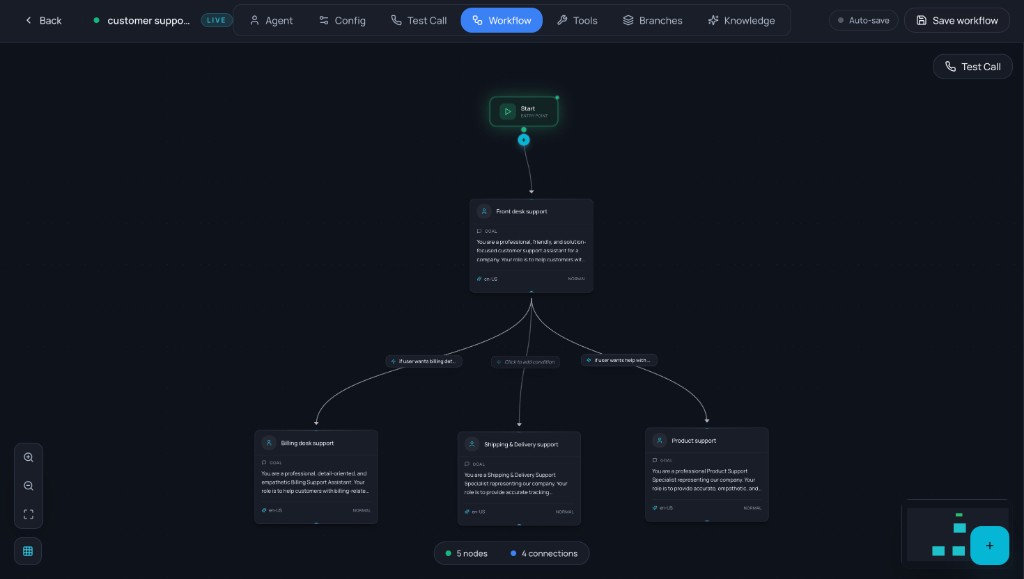Select Click to add condition on middle branch
The image size is (1024, 579).
pos(524,361)
